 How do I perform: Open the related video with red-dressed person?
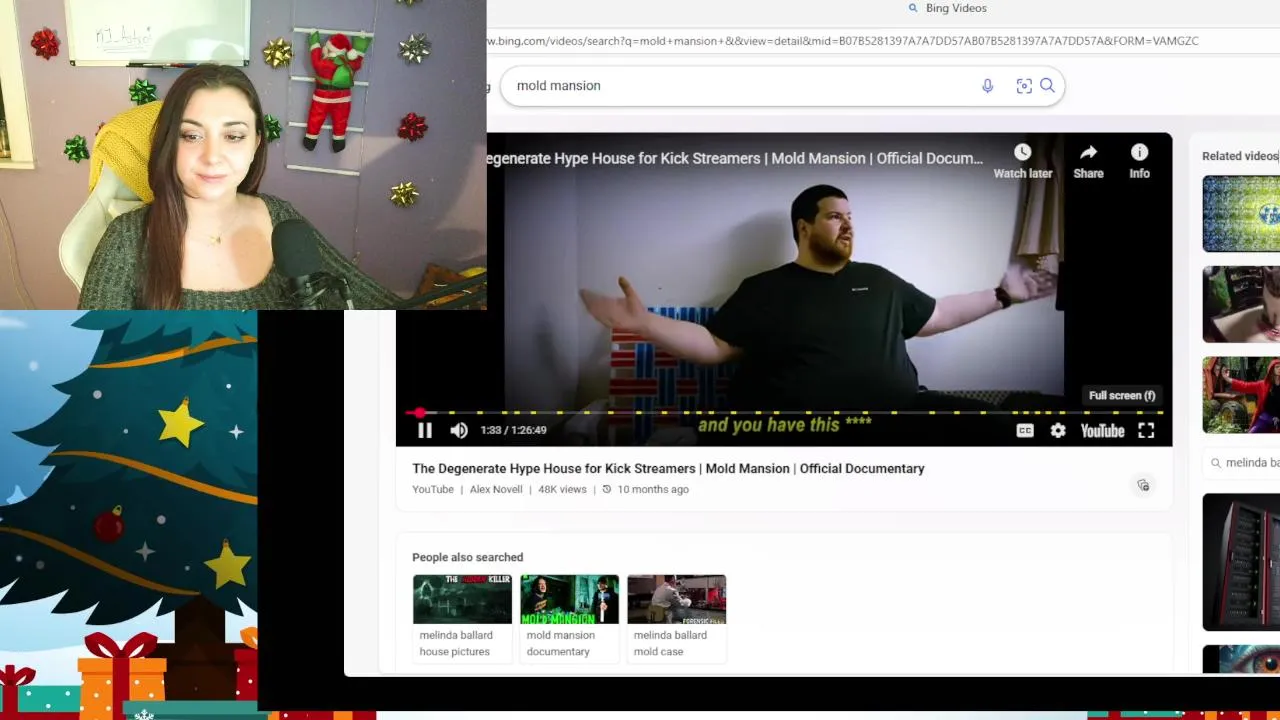click(1241, 395)
